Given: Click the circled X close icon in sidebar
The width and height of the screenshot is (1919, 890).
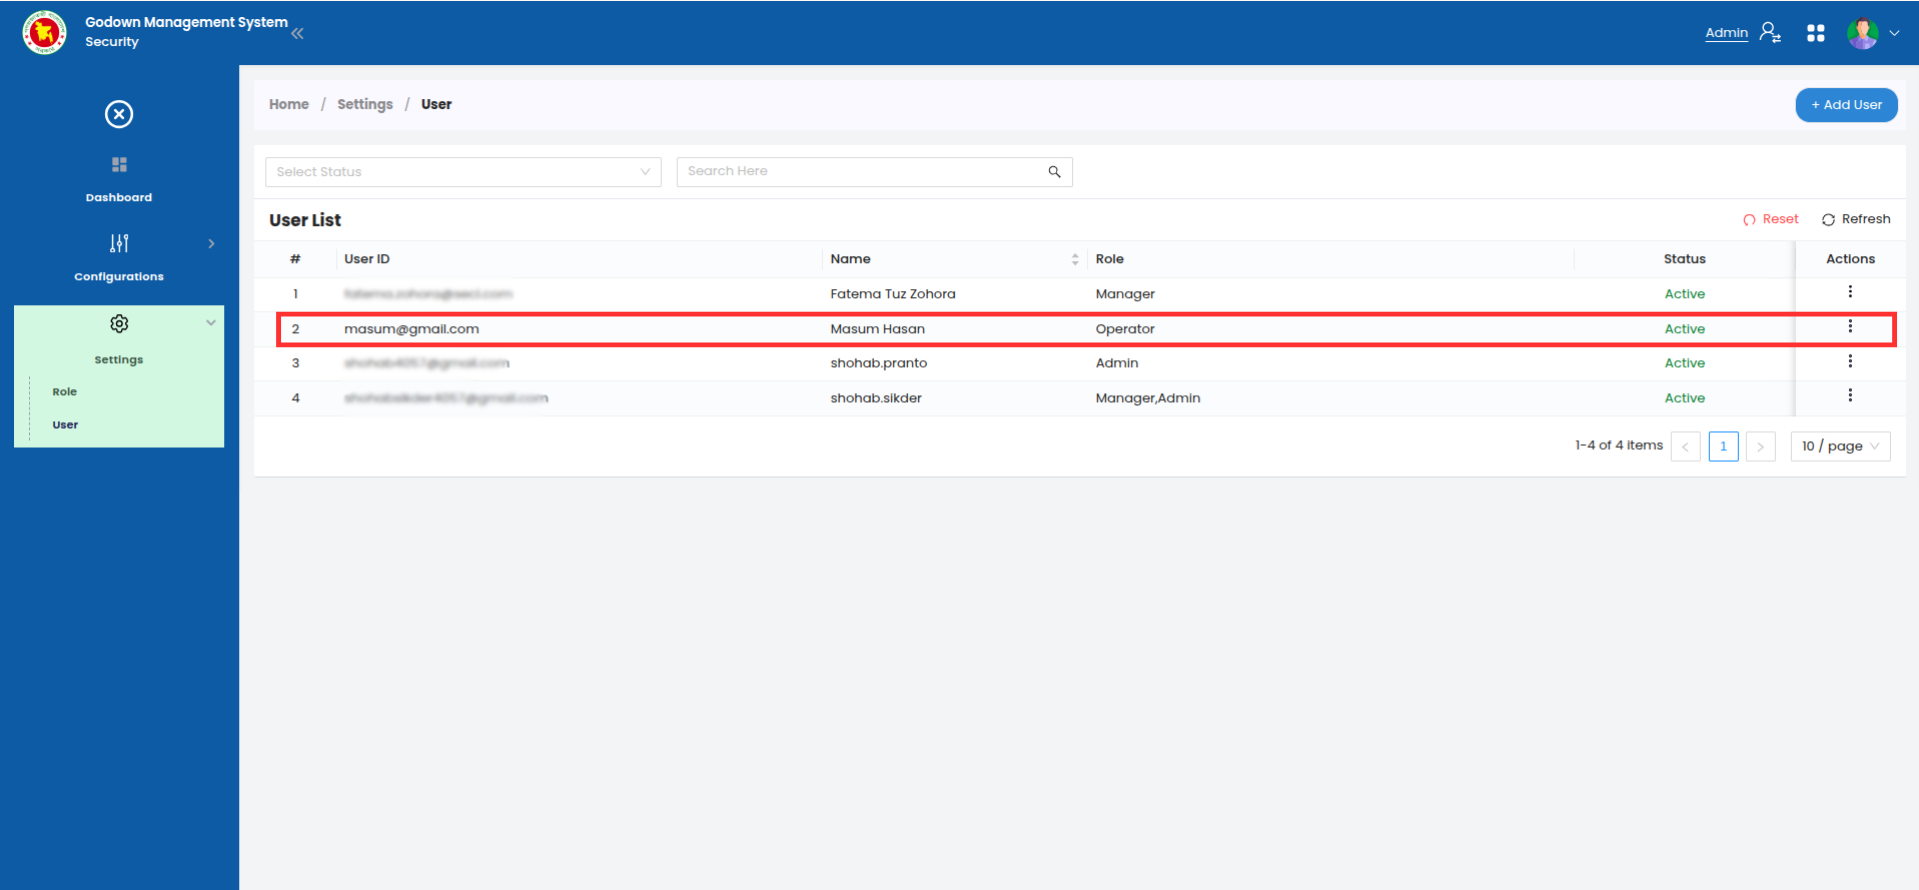Looking at the screenshot, I should [119, 114].
